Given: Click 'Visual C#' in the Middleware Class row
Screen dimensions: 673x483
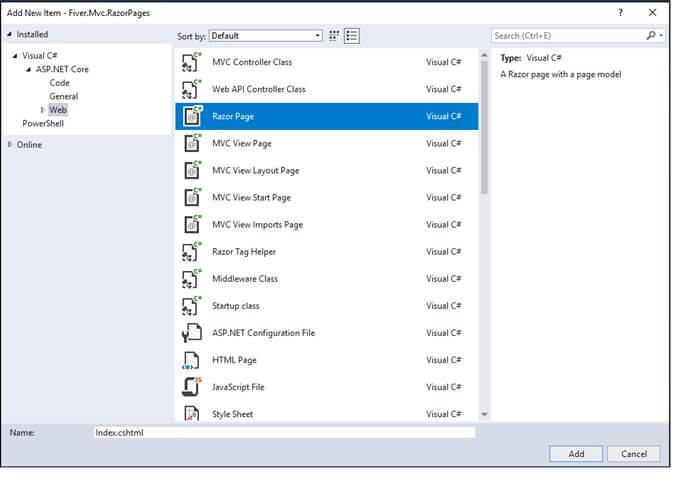Looking at the screenshot, I should 443,279.
